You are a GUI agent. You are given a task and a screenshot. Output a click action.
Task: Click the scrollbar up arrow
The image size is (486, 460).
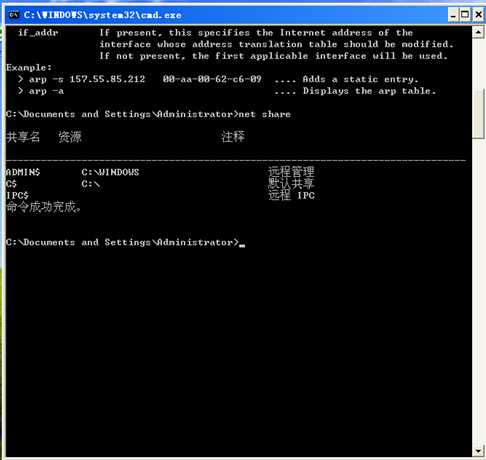tap(478, 32)
